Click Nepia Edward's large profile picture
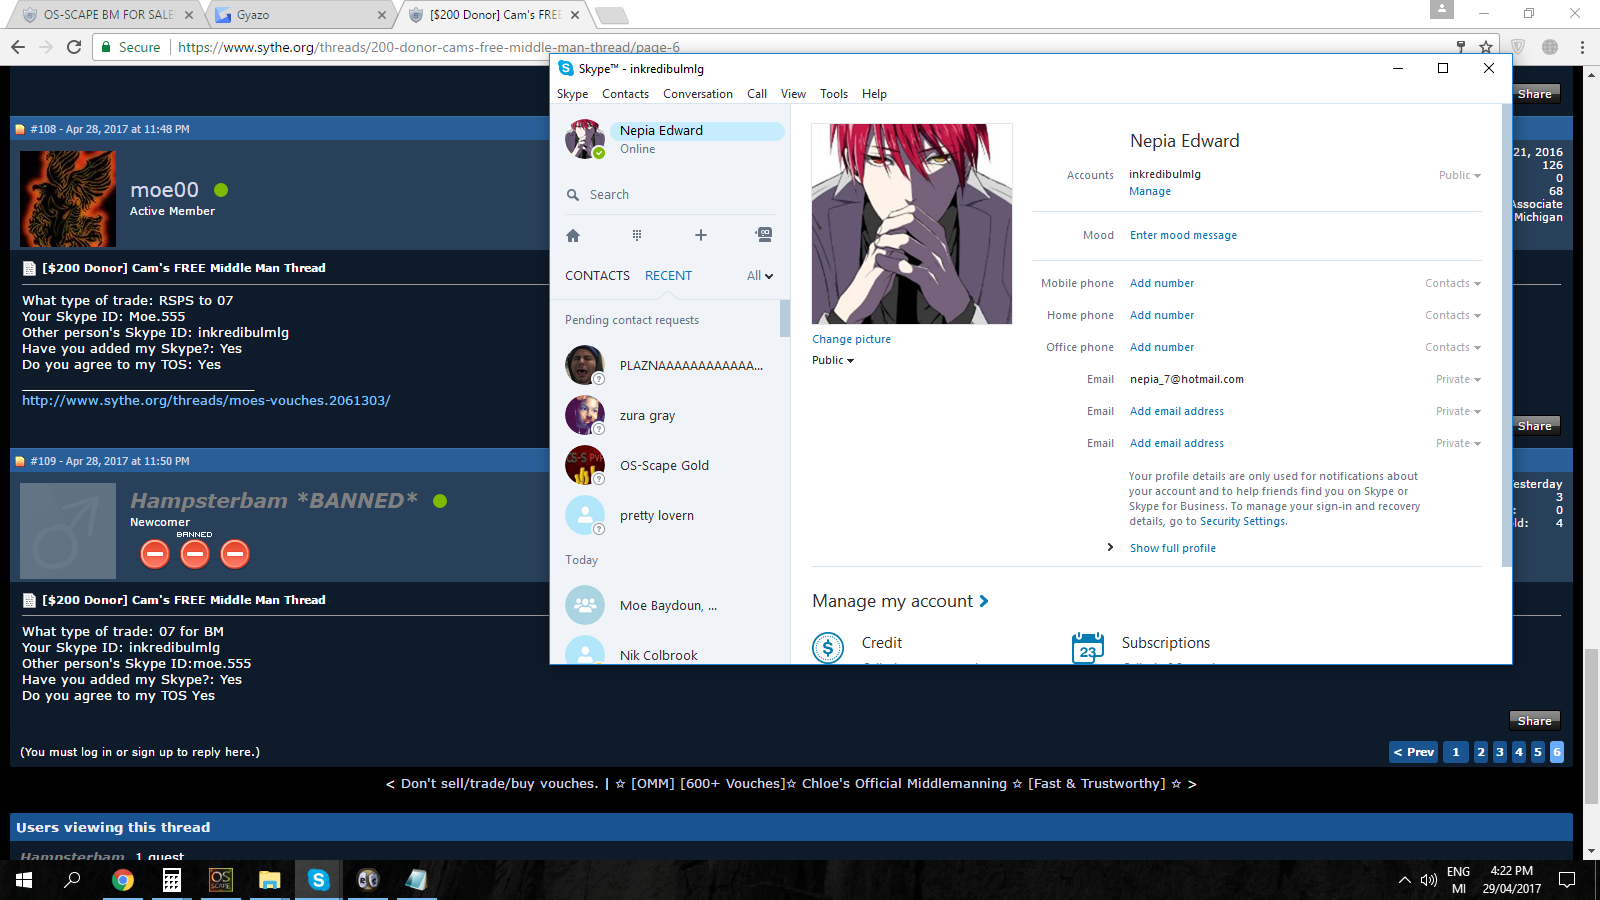This screenshot has width=1600, height=900. 912,224
